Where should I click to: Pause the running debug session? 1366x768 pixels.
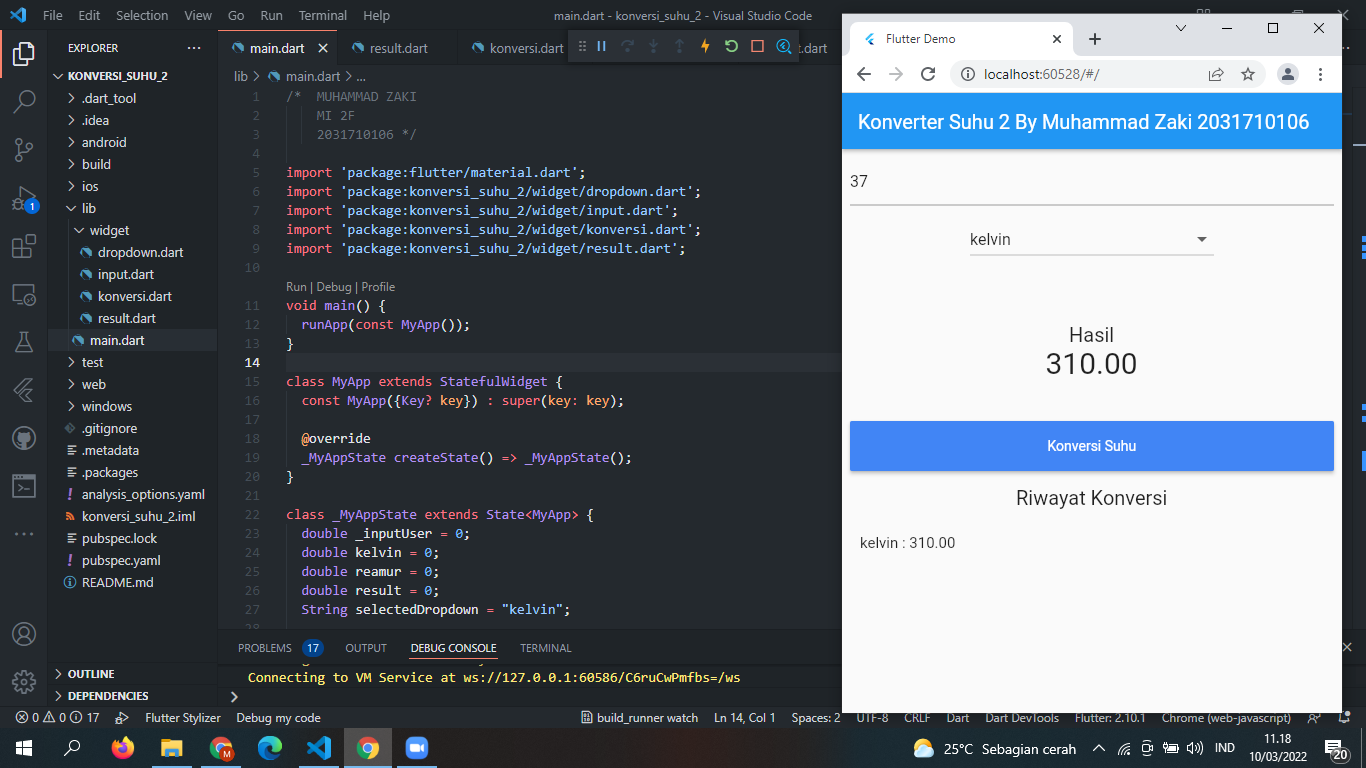coord(601,47)
